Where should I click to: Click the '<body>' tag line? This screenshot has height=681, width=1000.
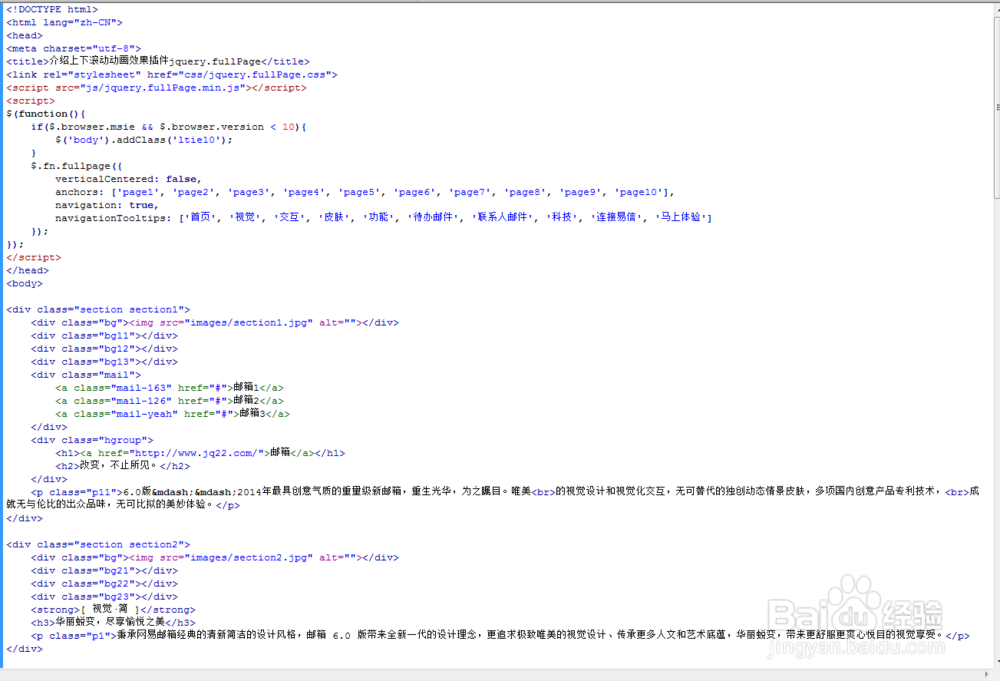[x=24, y=284]
